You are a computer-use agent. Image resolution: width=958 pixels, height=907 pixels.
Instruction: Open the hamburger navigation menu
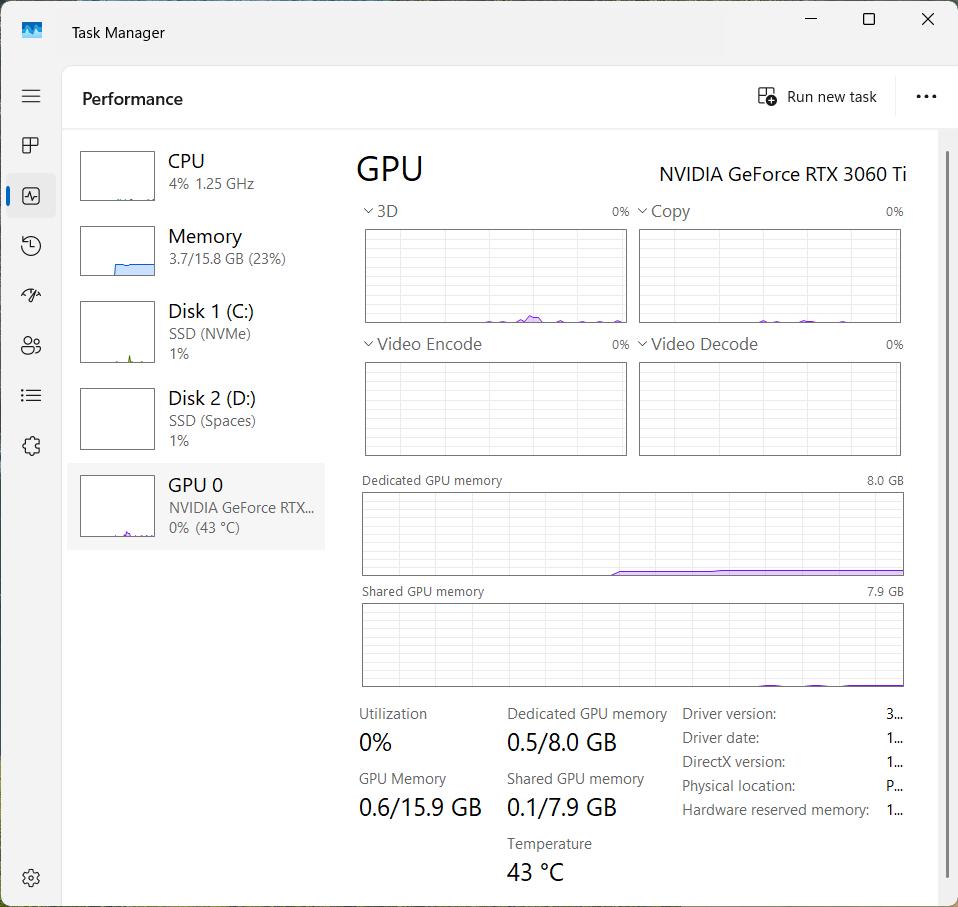31,96
